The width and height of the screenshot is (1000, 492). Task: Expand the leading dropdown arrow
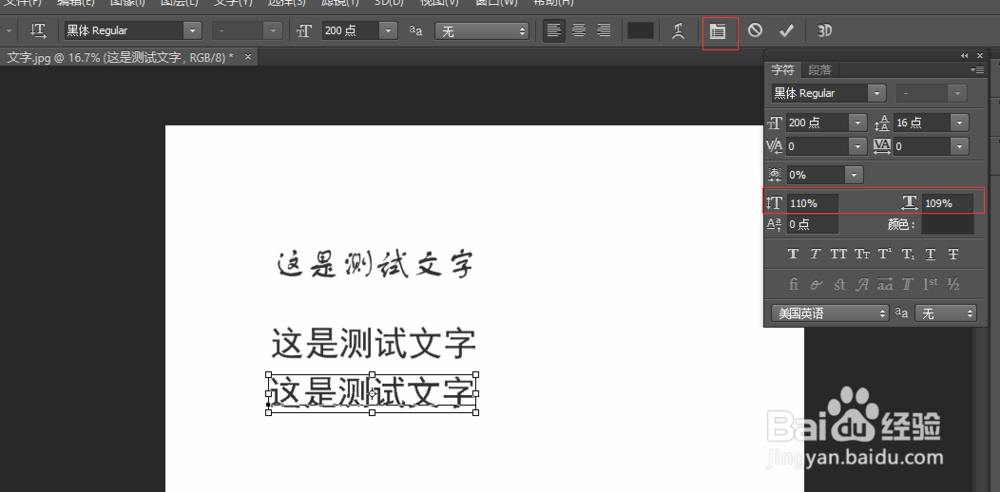pyautogui.click(x=960, y=123)
